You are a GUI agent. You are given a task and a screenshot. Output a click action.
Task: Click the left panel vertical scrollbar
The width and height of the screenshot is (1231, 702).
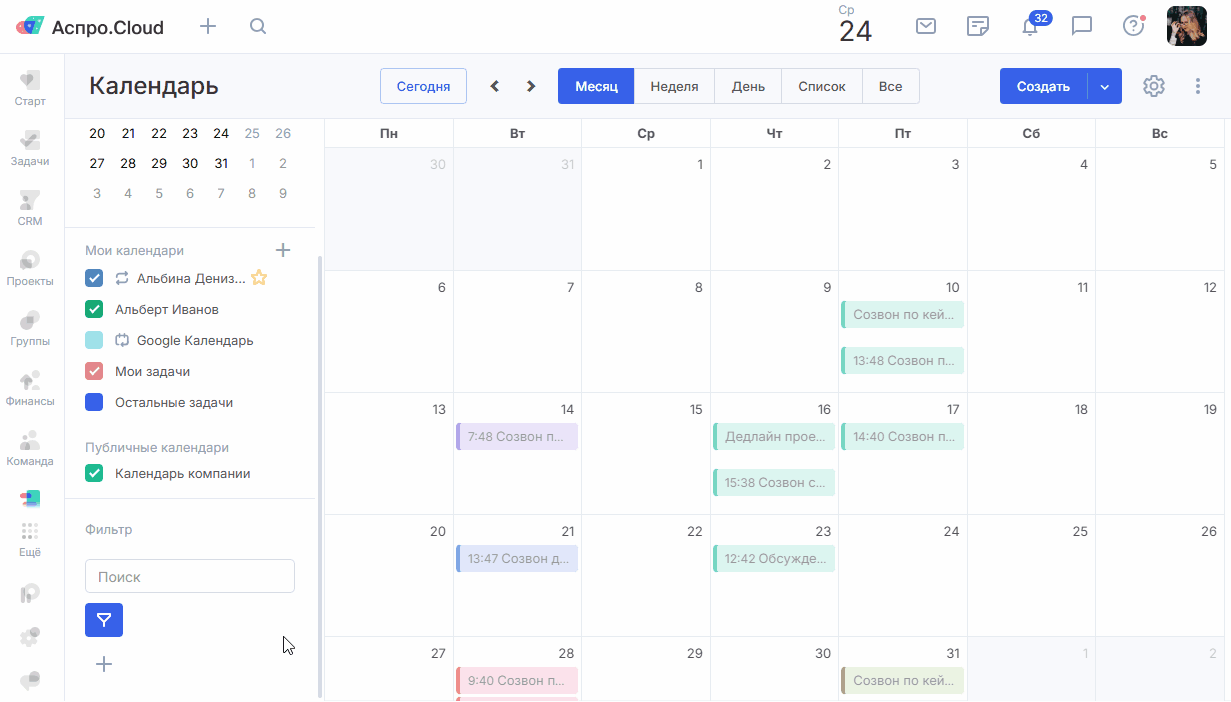point(320,476)
